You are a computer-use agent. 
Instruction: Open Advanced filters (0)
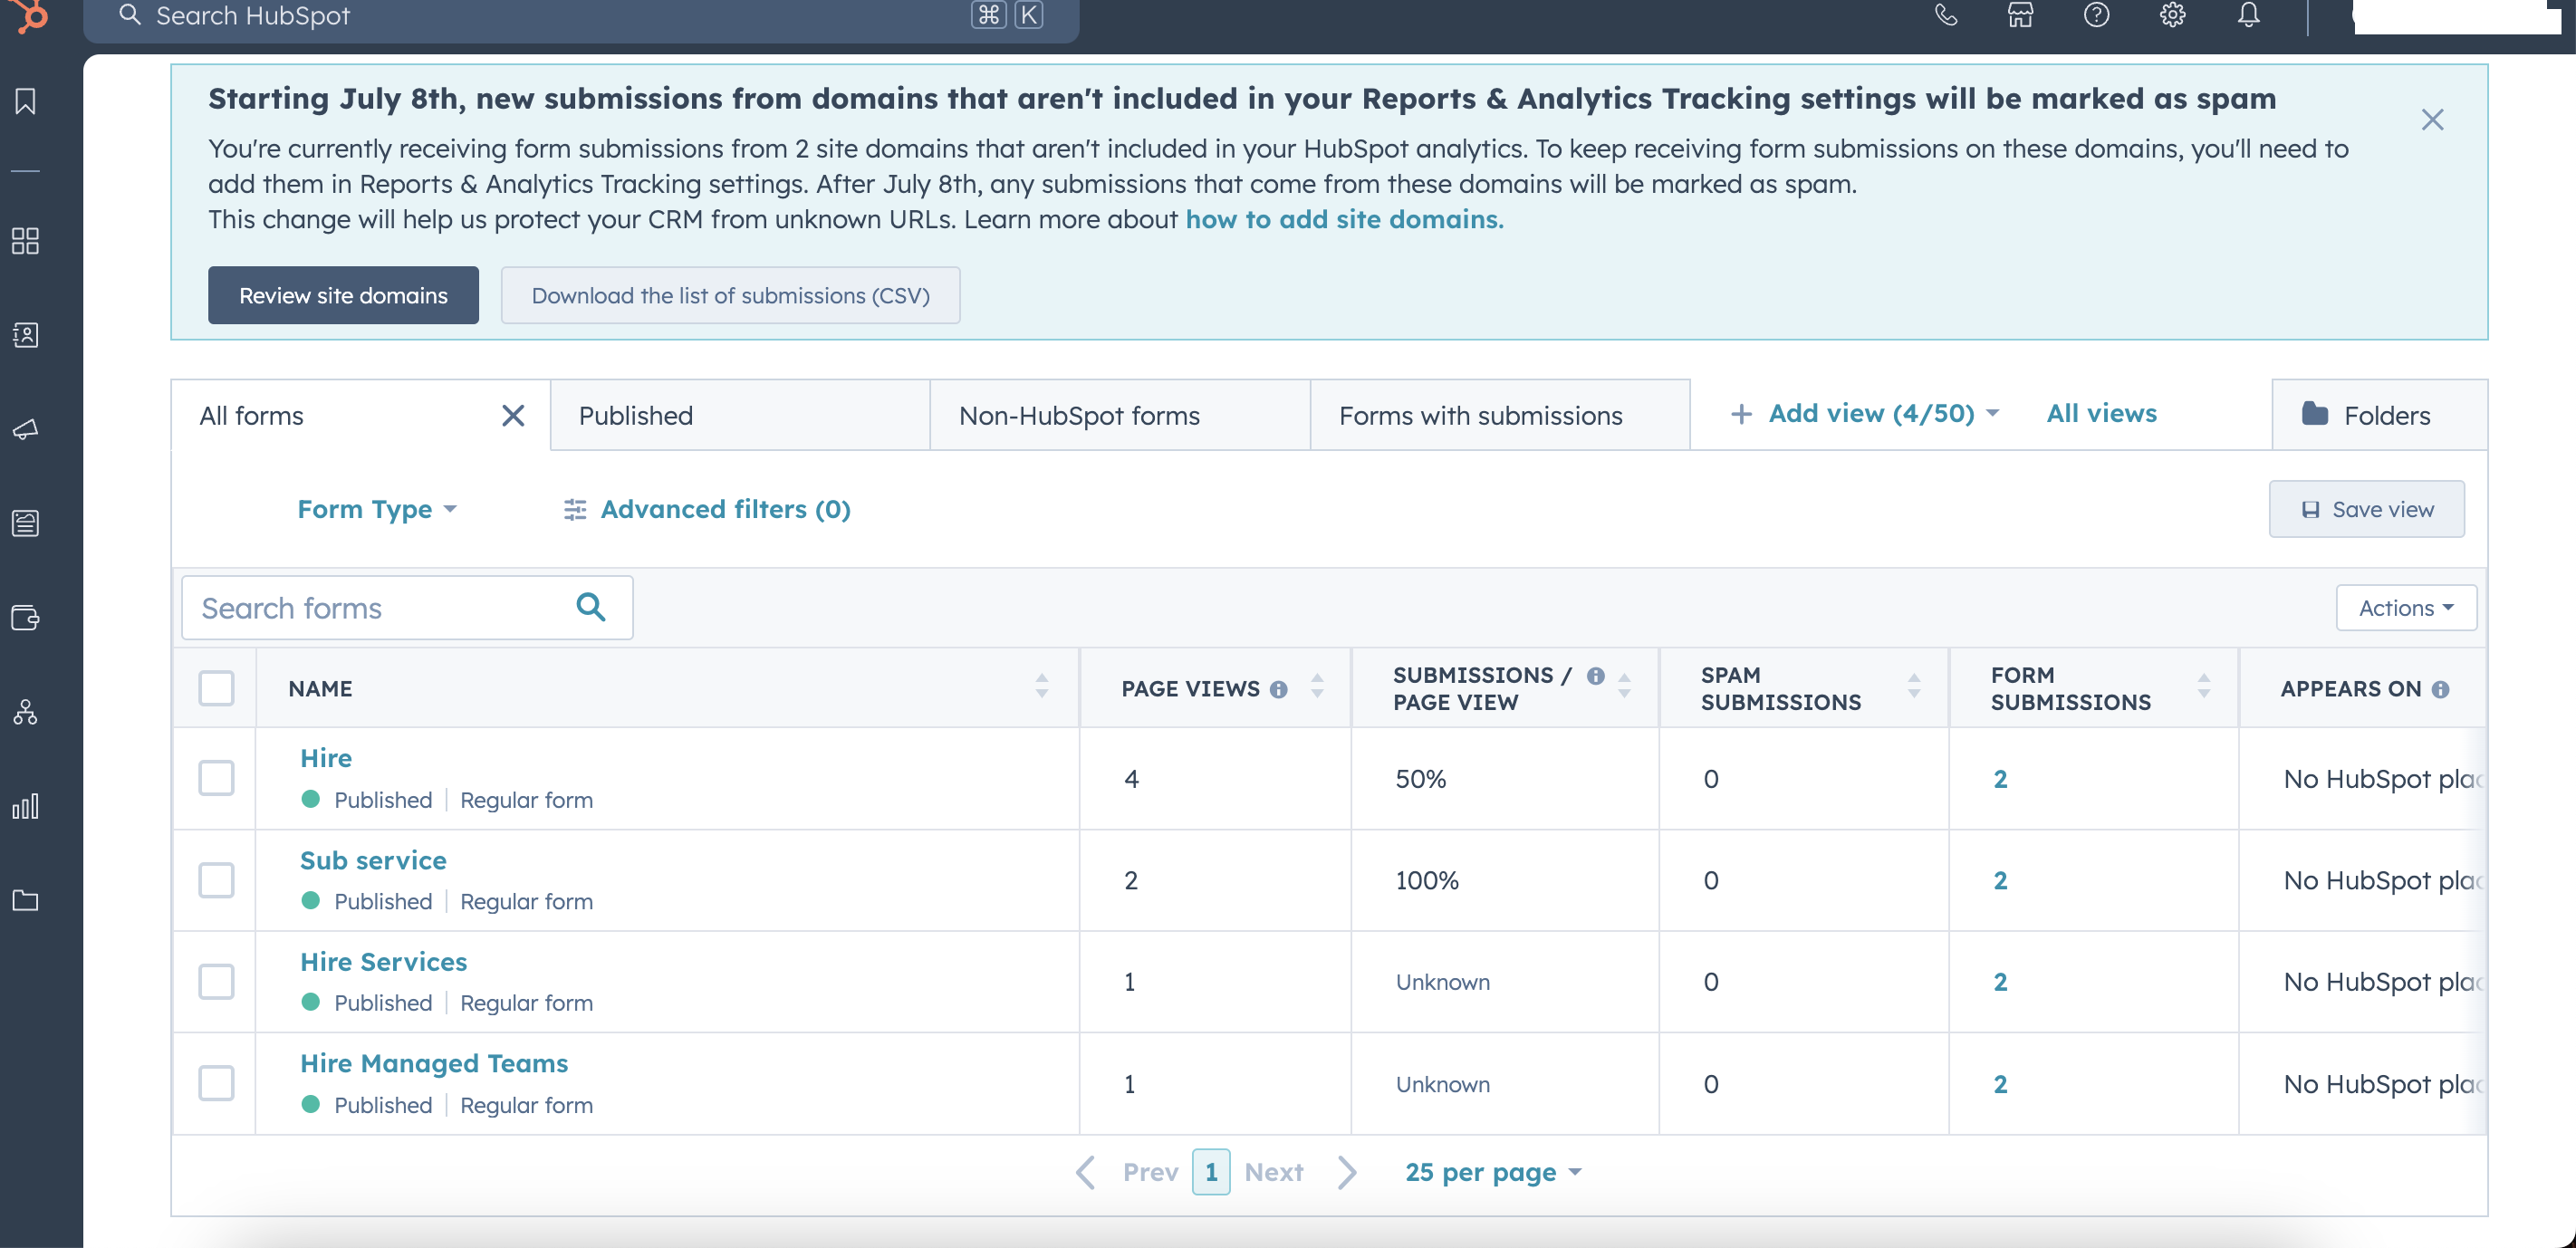pyautogui.click(x=707, y=509)
